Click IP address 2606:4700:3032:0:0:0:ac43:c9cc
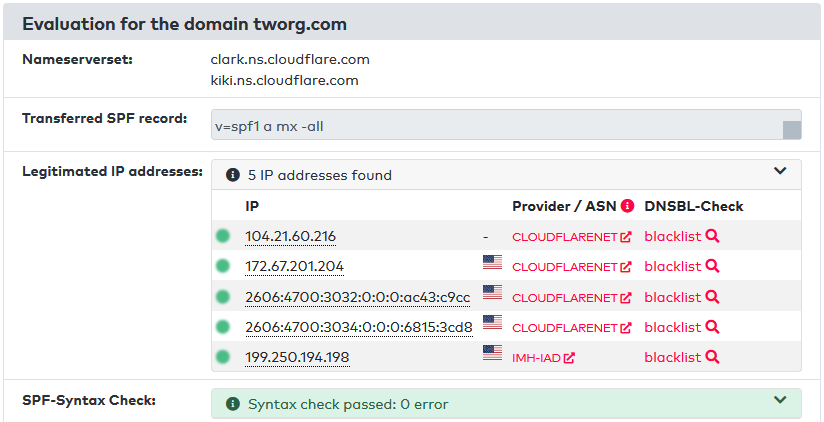824x422 pixels. pyautogui.click(x=357, y=297)
